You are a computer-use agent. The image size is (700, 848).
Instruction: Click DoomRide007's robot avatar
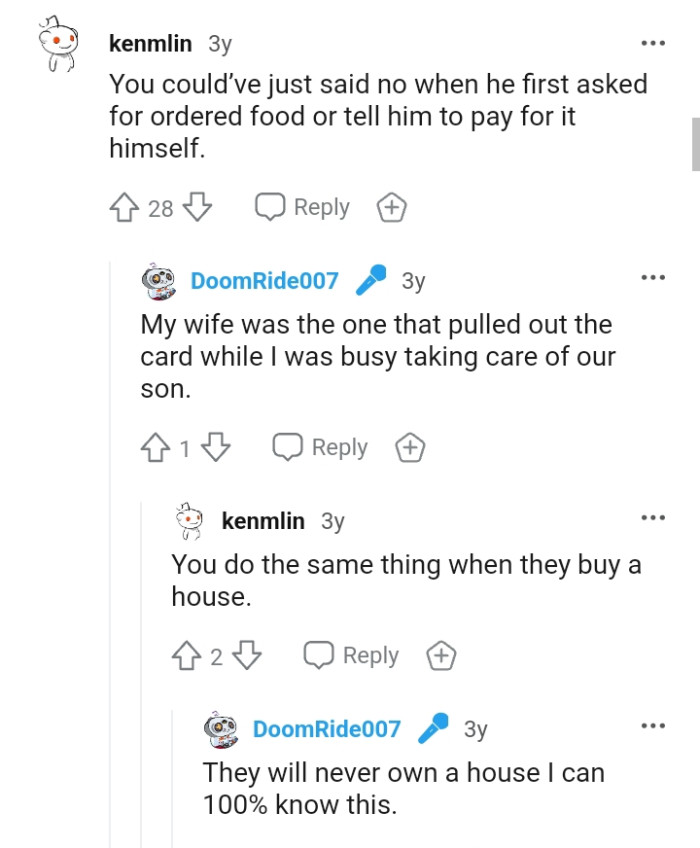pos(157,280)
